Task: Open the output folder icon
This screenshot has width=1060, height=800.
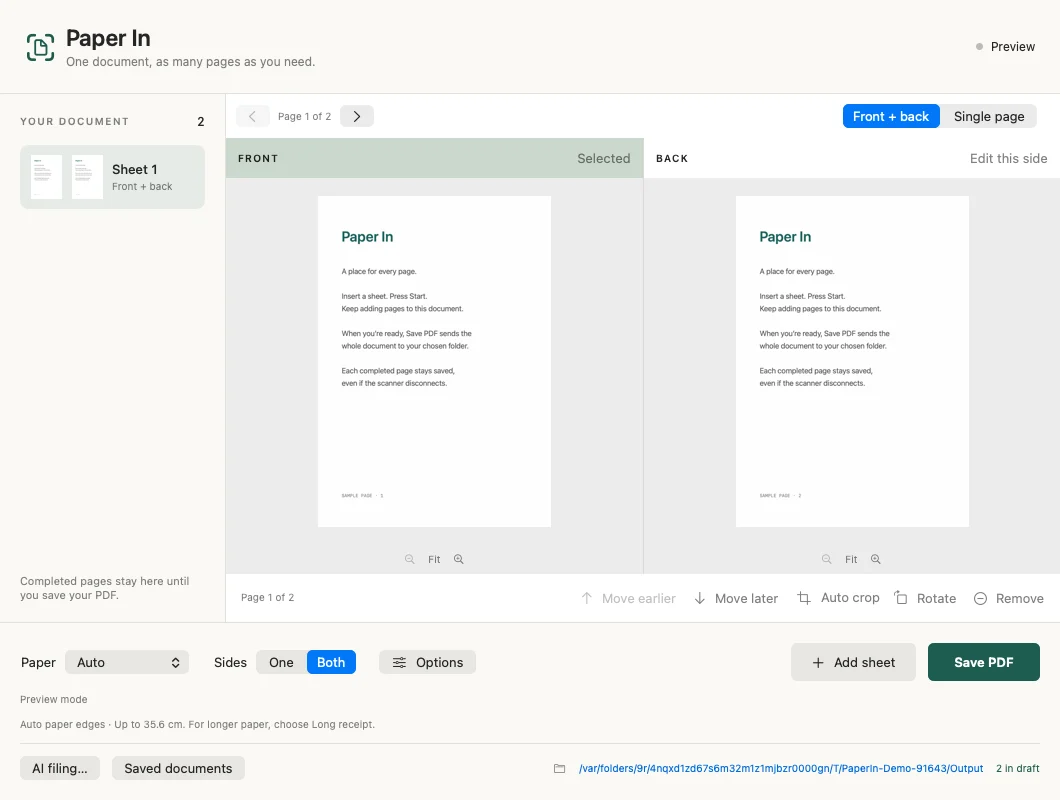Action: click(559, 768)
